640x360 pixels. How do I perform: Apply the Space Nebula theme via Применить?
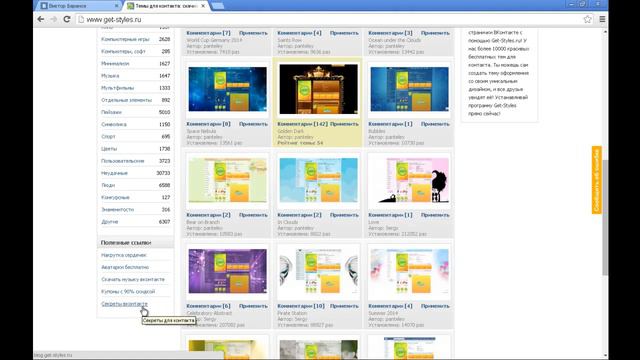pos(253,124)
